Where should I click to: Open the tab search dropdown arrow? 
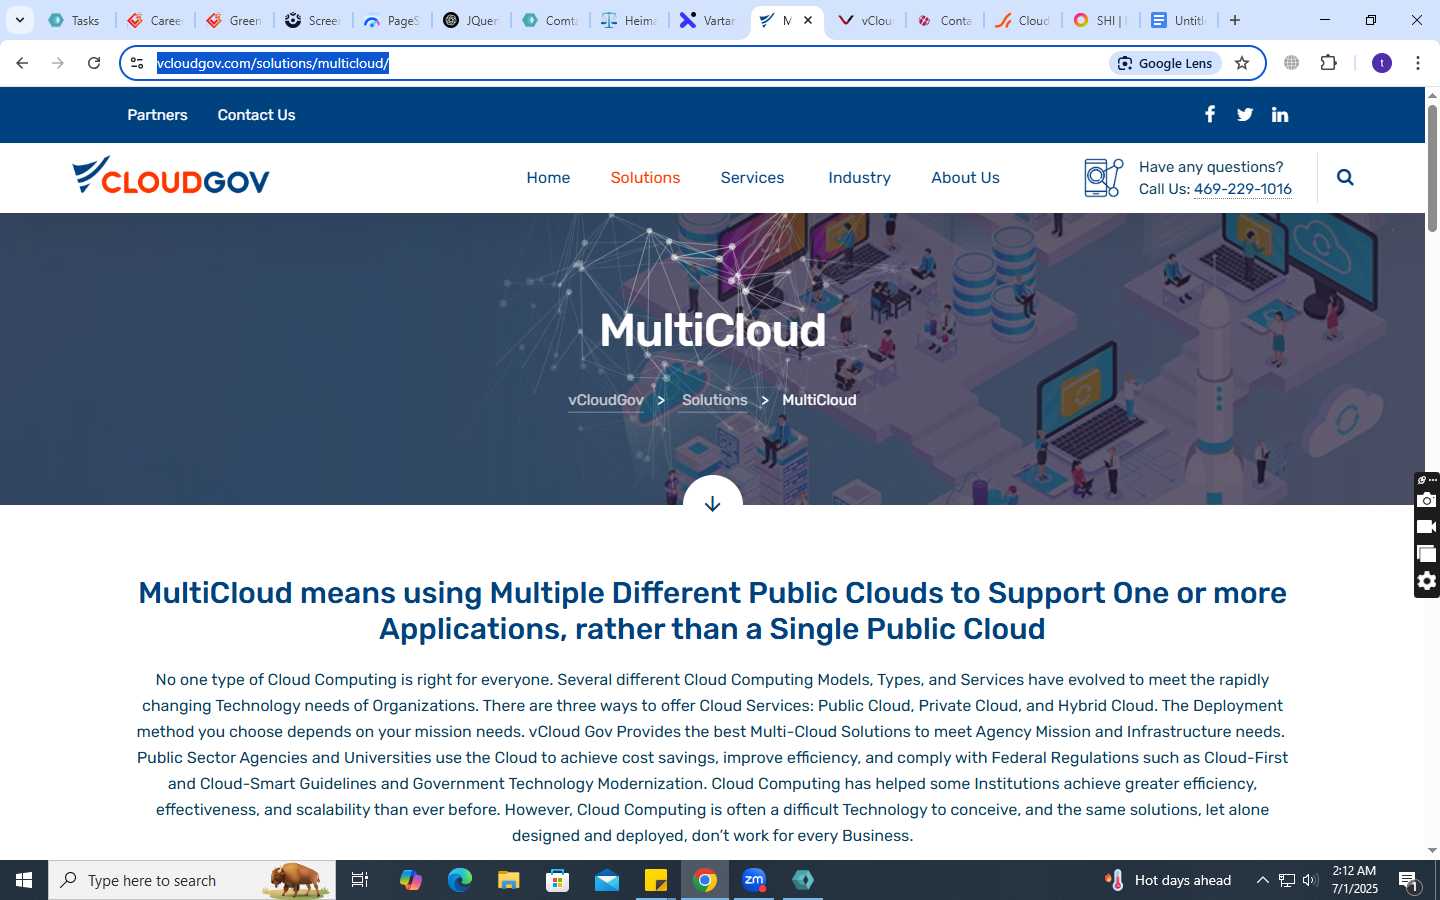tap(19, 20)
